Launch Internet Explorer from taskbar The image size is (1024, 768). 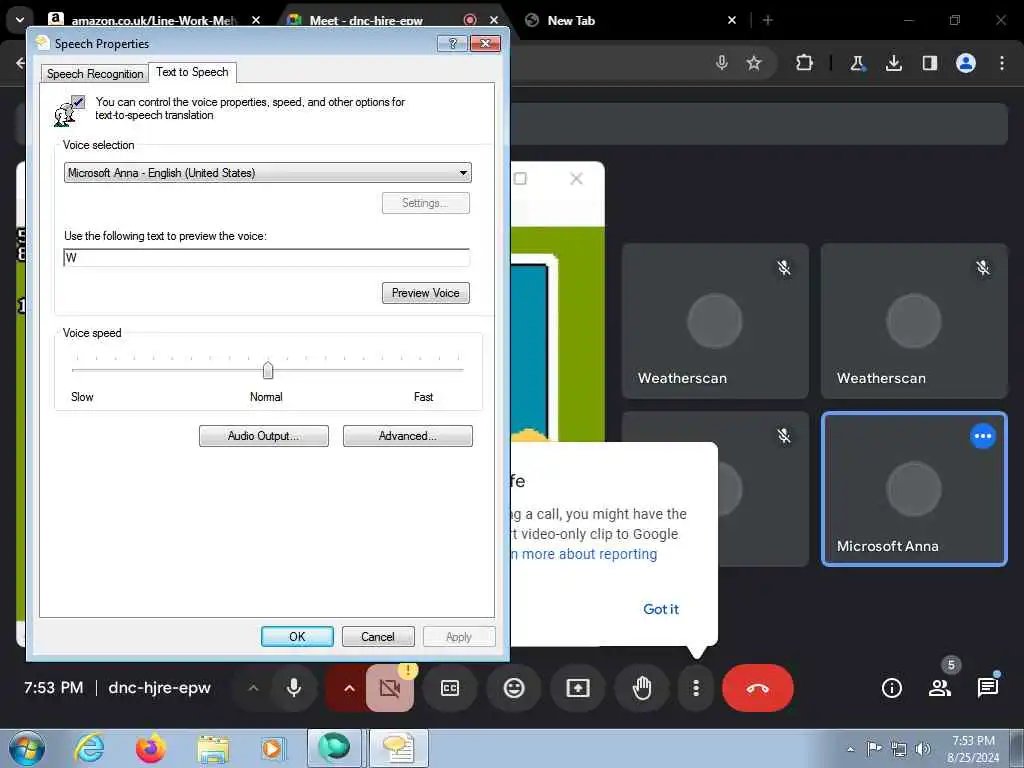[89, 748]
